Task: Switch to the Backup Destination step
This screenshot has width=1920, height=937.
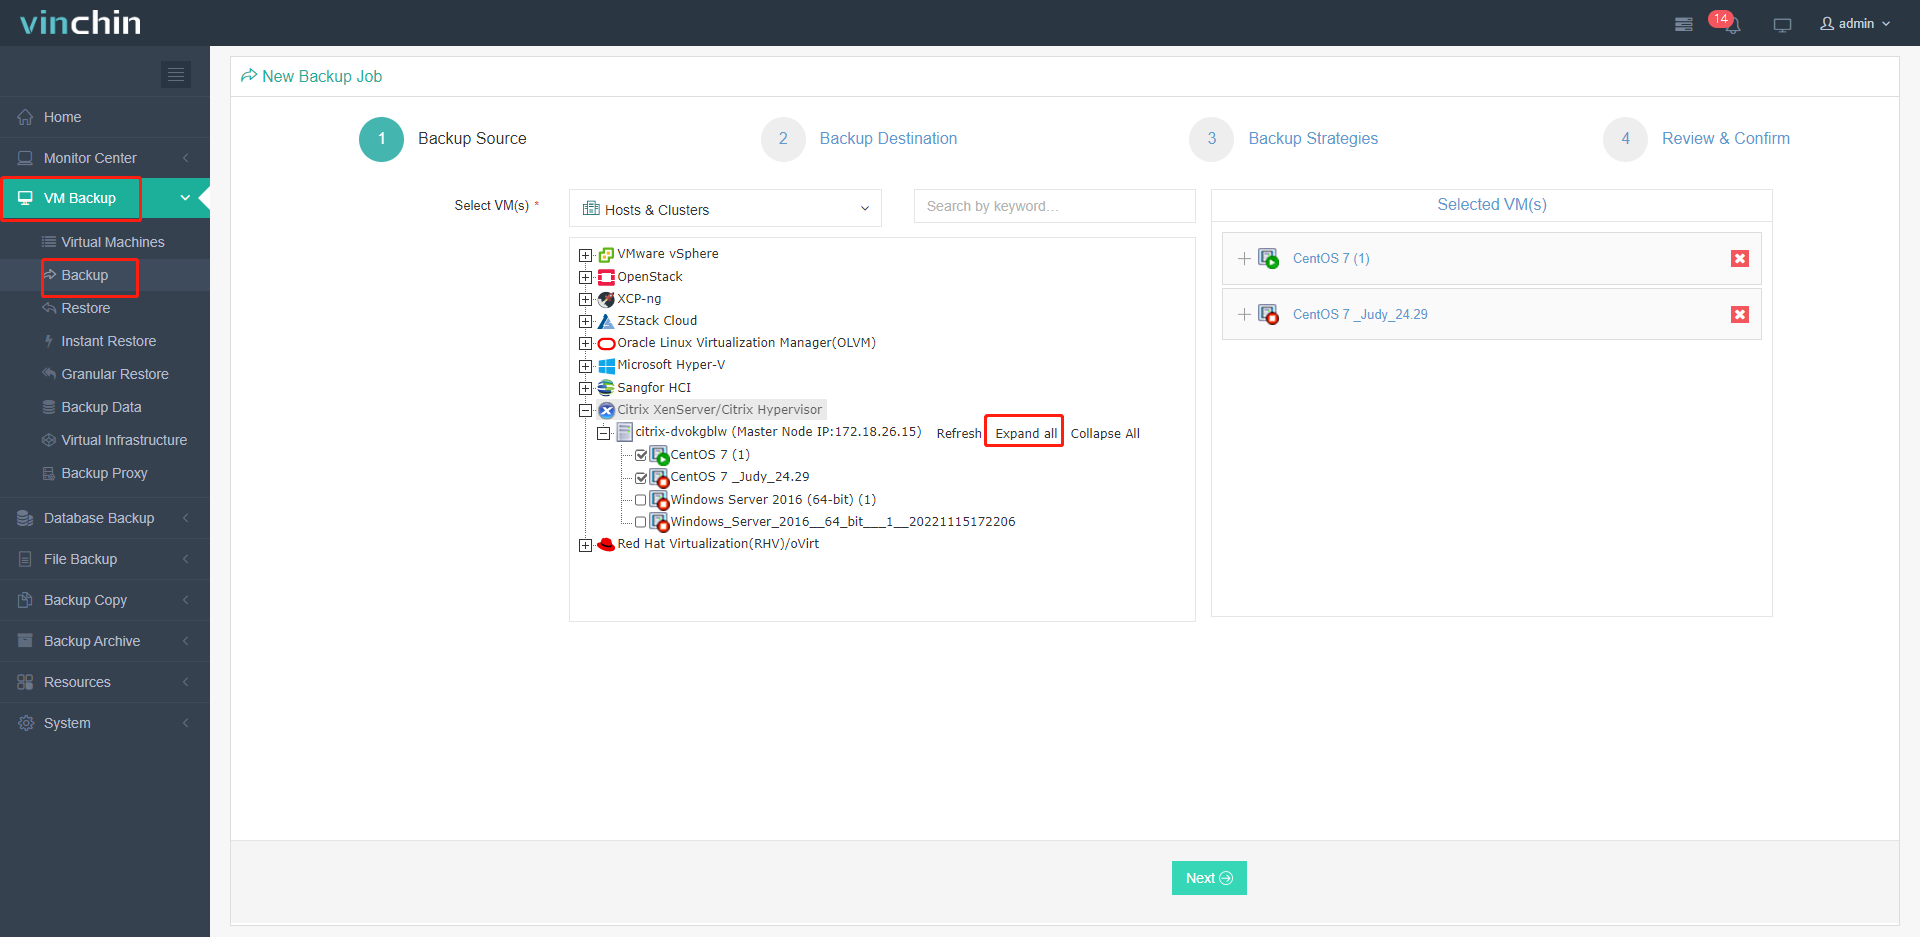Action: [x=887, y=139]
